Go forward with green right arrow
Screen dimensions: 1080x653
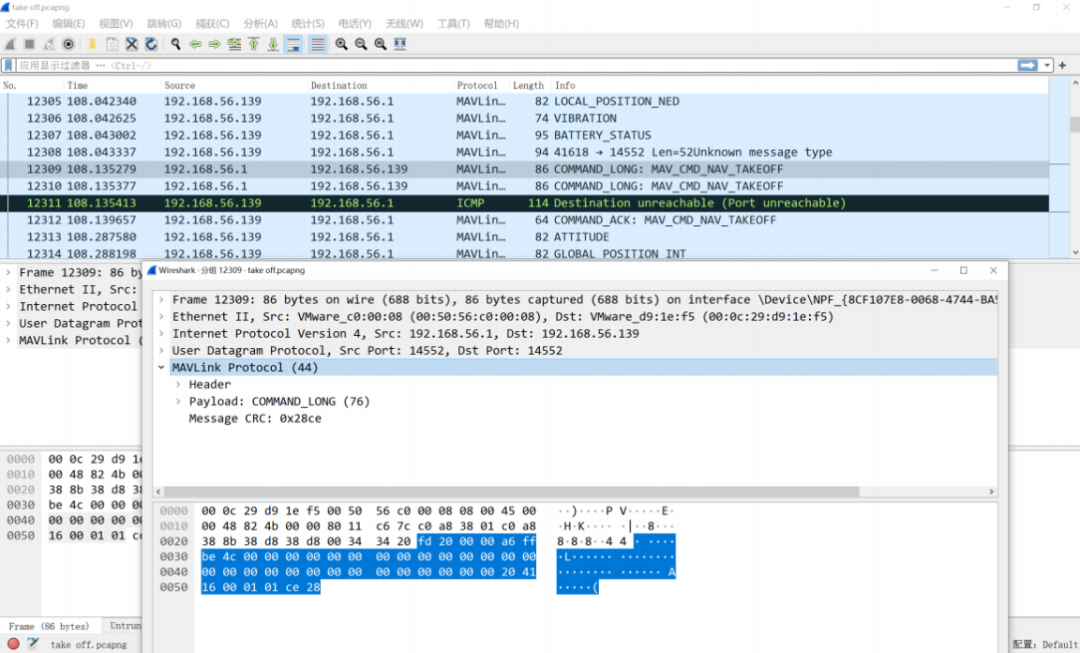tap(215, 44)
